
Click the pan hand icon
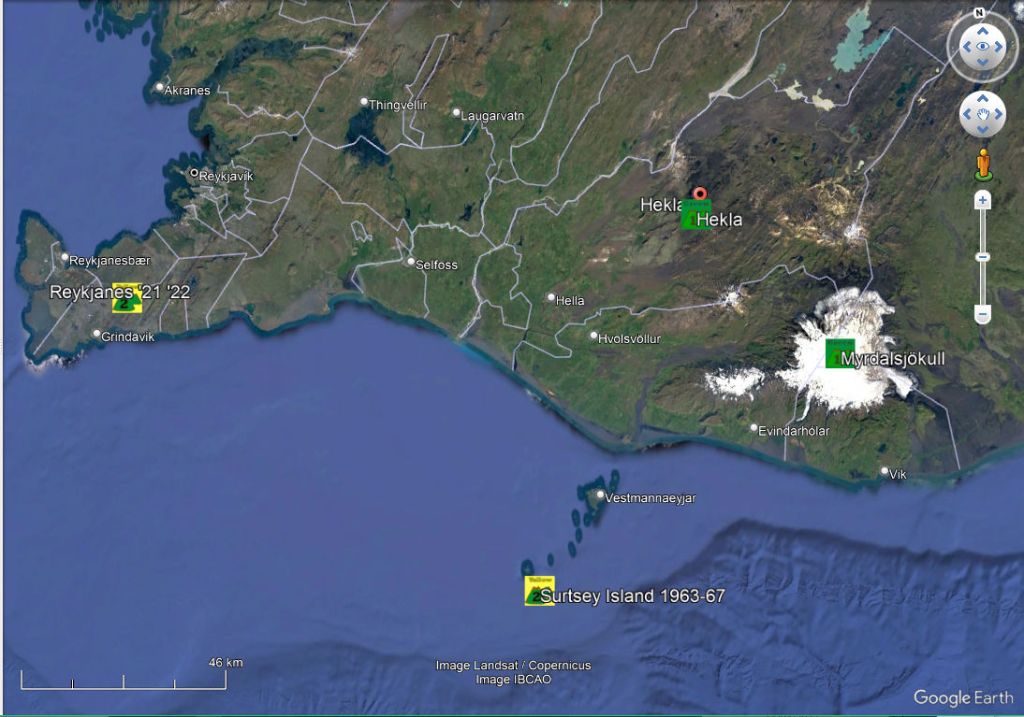[982, 115]
